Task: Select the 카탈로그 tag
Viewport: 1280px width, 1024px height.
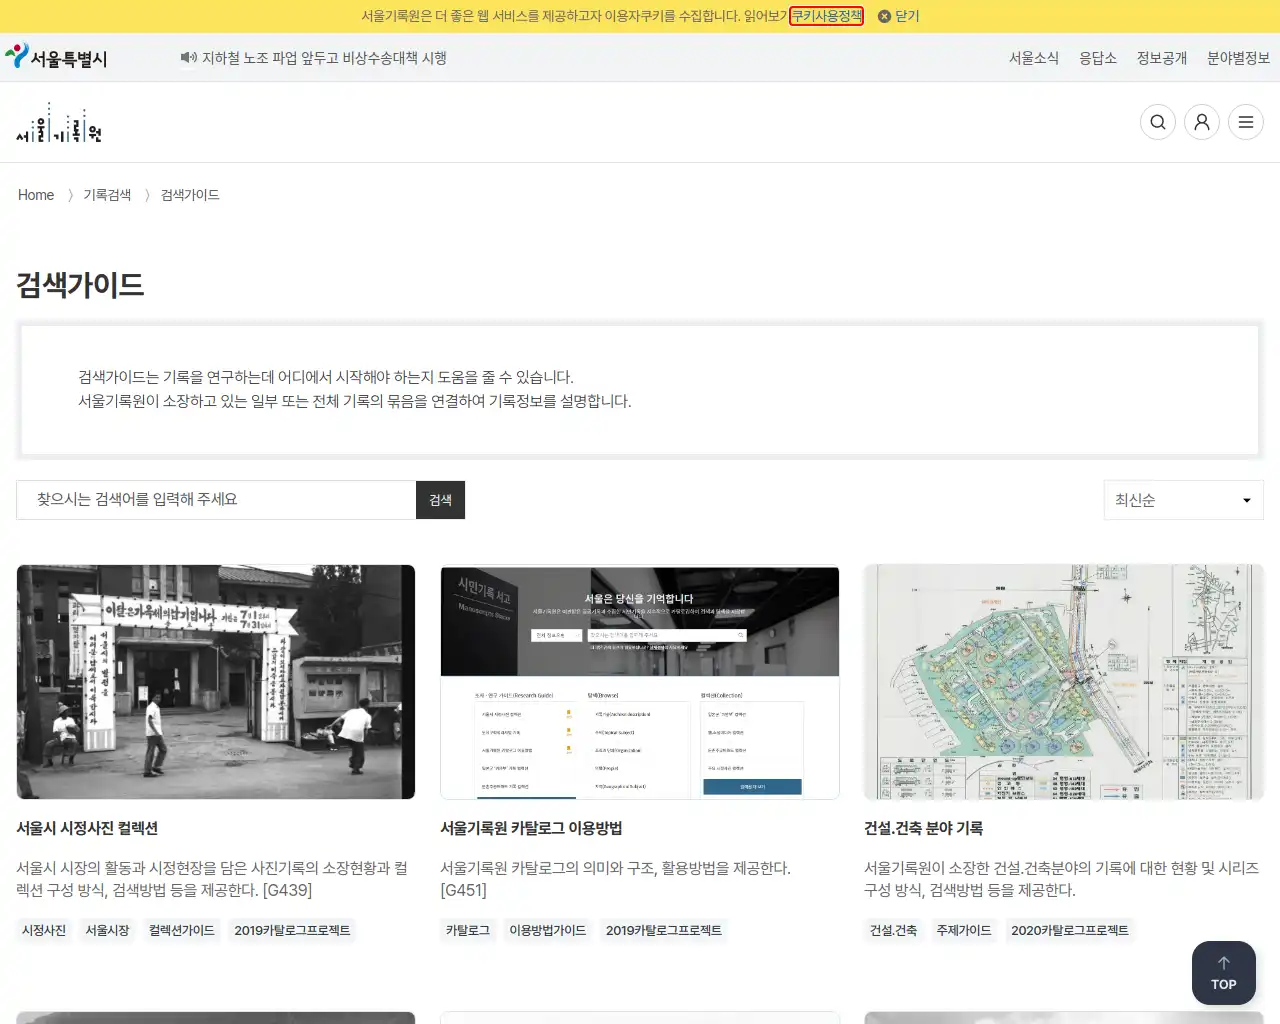Action: tap(468, 930)
